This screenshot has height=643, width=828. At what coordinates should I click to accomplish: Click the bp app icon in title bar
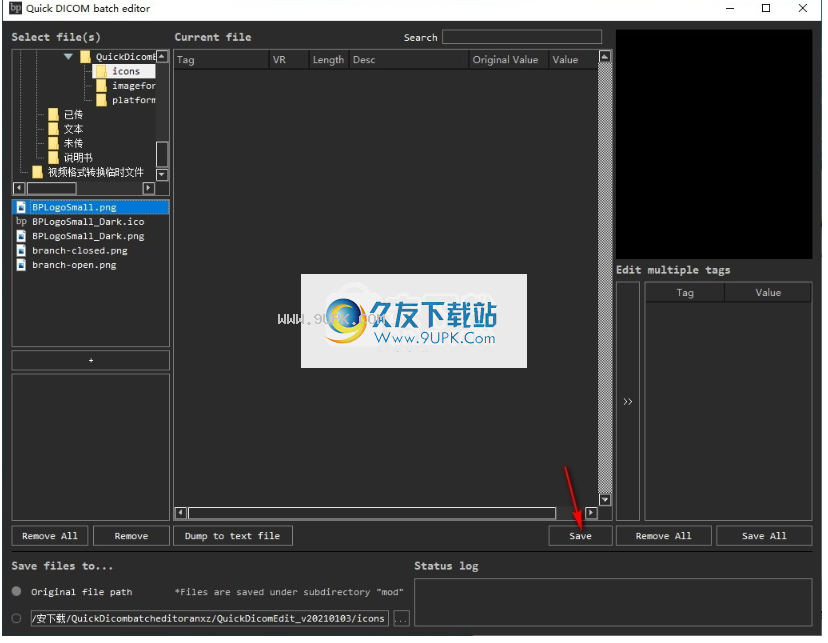[16, 8]
